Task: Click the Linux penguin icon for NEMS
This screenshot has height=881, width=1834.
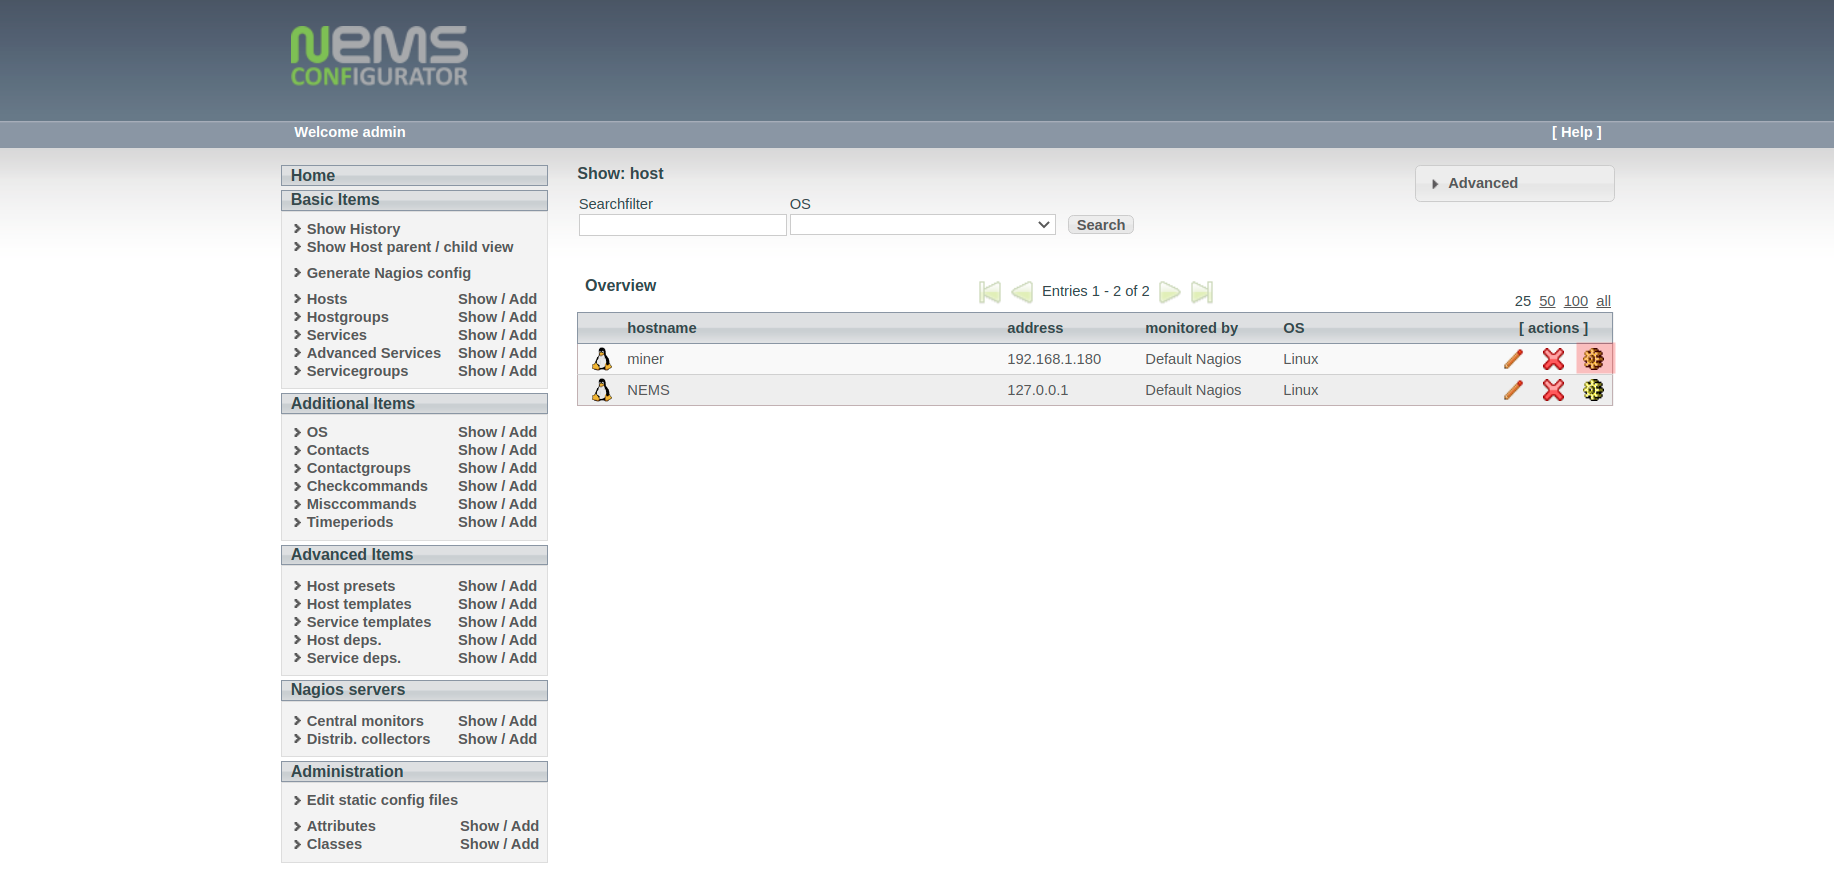Action: coord(602,390)
